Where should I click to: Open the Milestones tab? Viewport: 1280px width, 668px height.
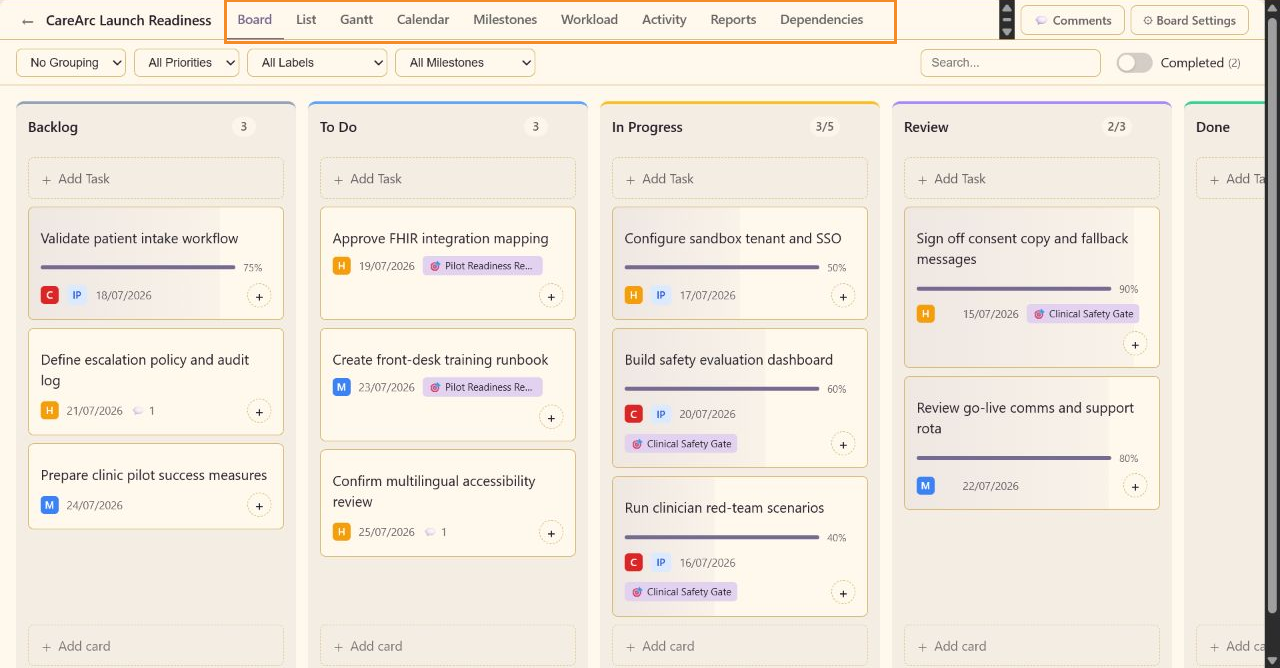(505, 20)
